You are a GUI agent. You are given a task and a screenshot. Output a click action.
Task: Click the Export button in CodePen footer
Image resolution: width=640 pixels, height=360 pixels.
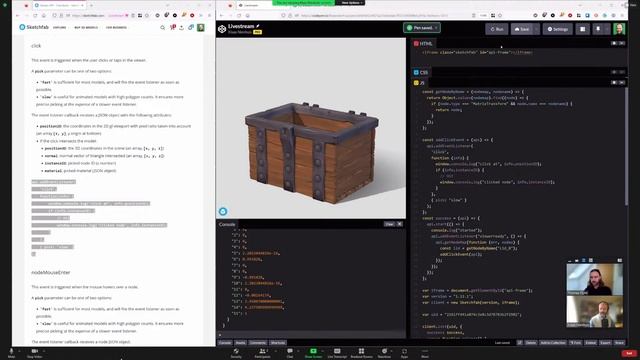(605, 343)
